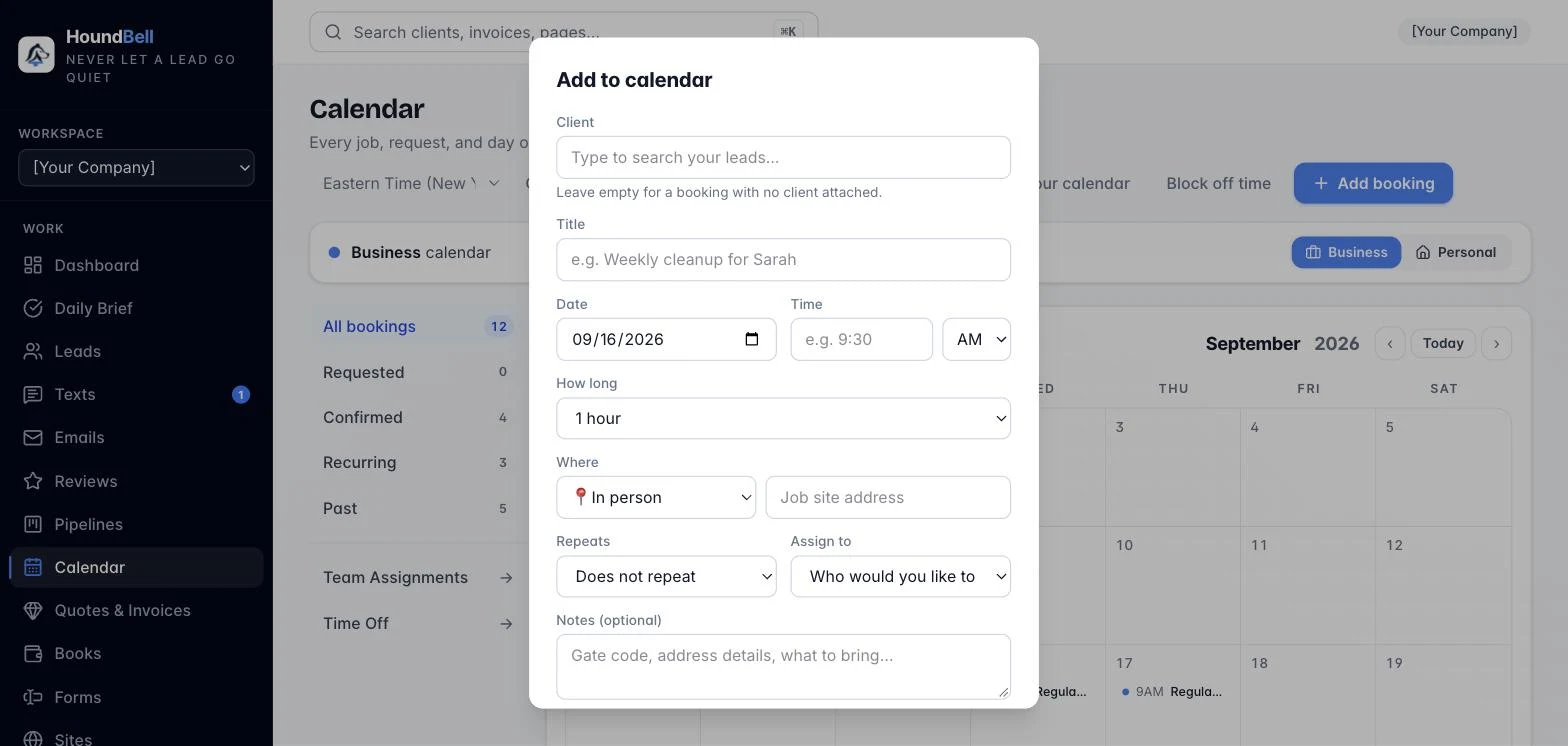Click the Sites globe icon
This screenshot has height=746, width=1568.
33,739
